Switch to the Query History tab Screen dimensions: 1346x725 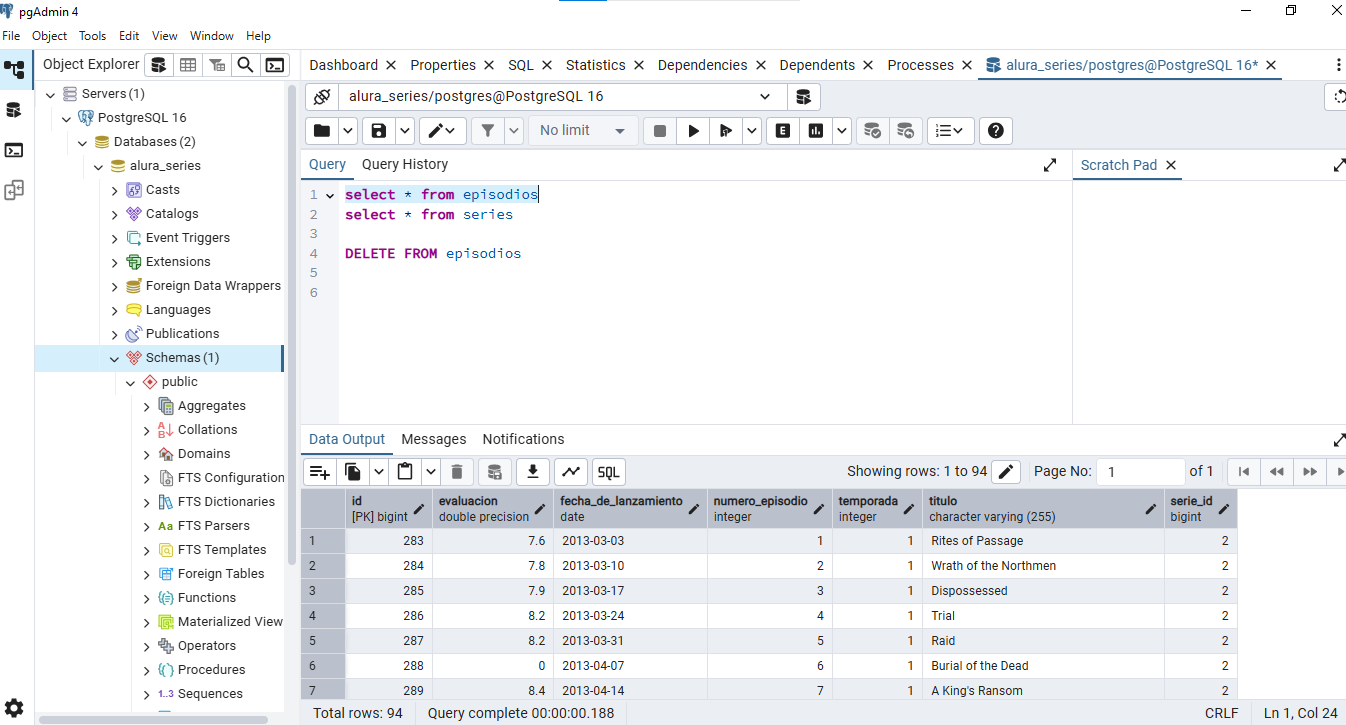pyautogui.click(x=405, y=164)
